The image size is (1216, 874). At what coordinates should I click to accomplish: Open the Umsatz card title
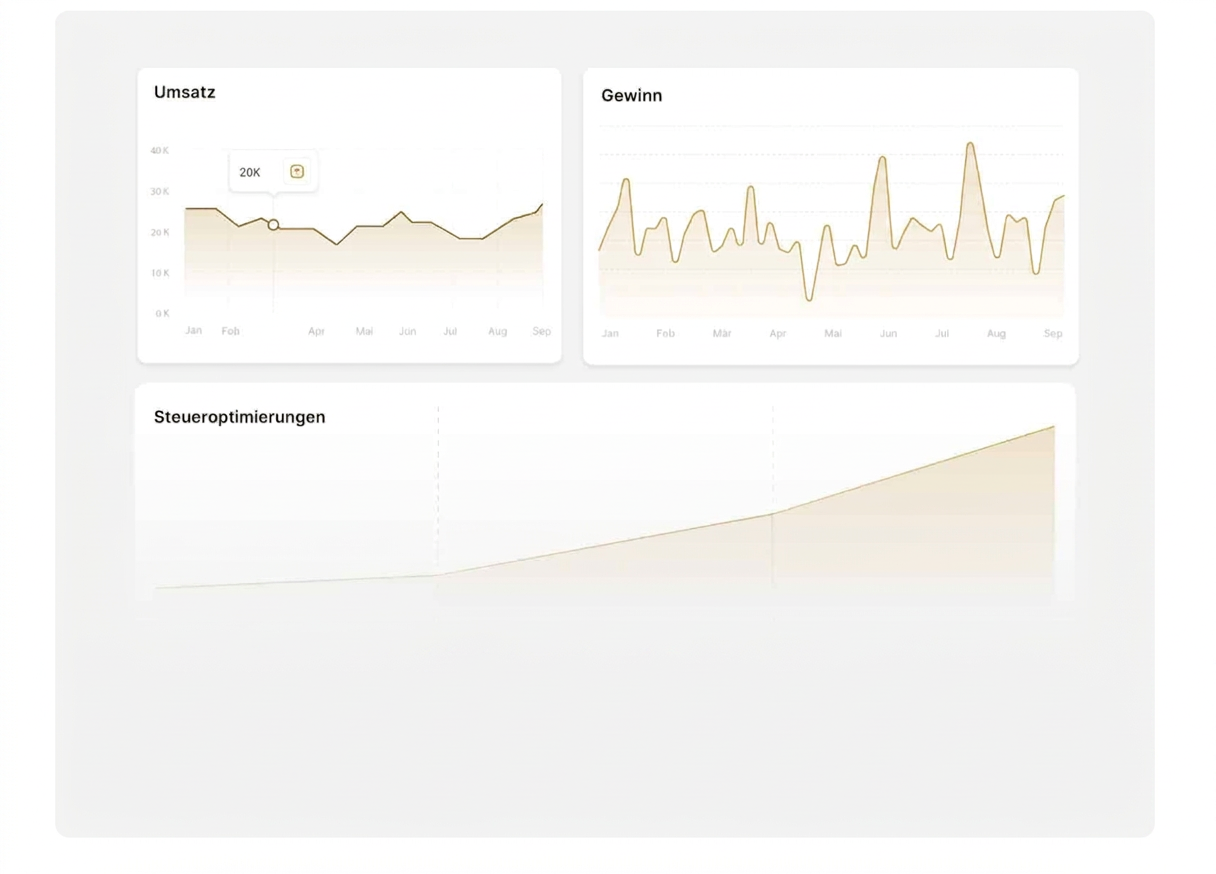click(x=185, y=92)
